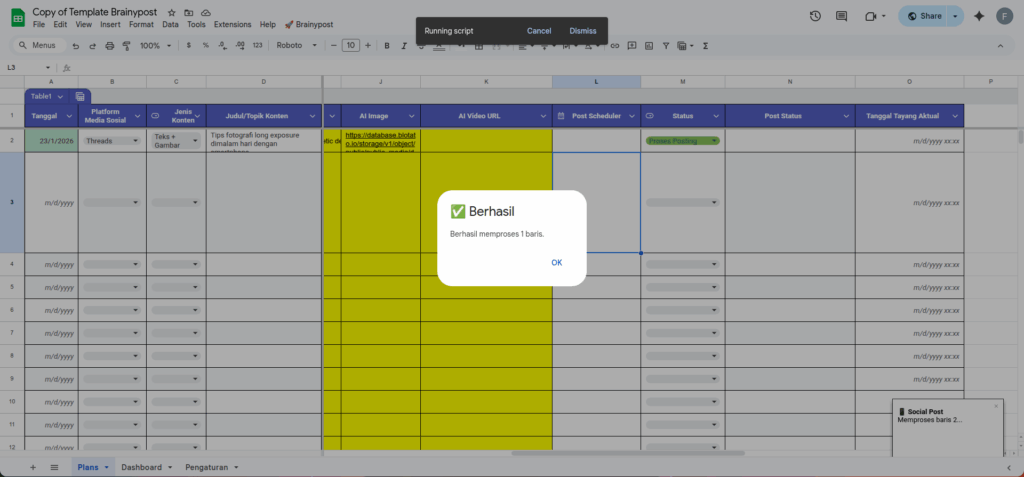This screenshot has width=1024, height=477.
Task: Click OK in the Berhasil dialog
Action: pos(556,263)
